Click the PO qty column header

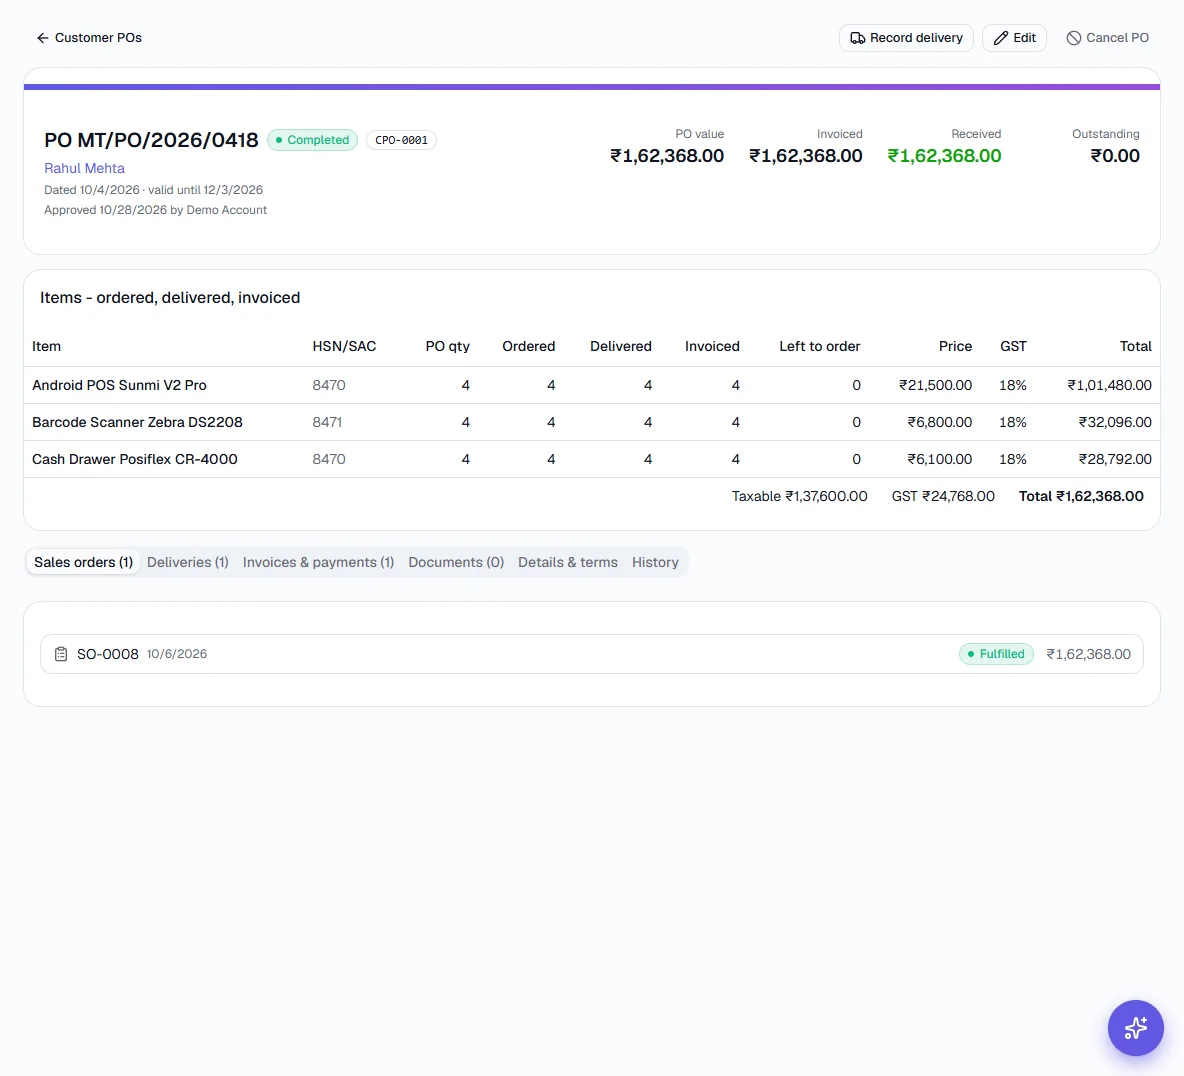tap(447, 346)
